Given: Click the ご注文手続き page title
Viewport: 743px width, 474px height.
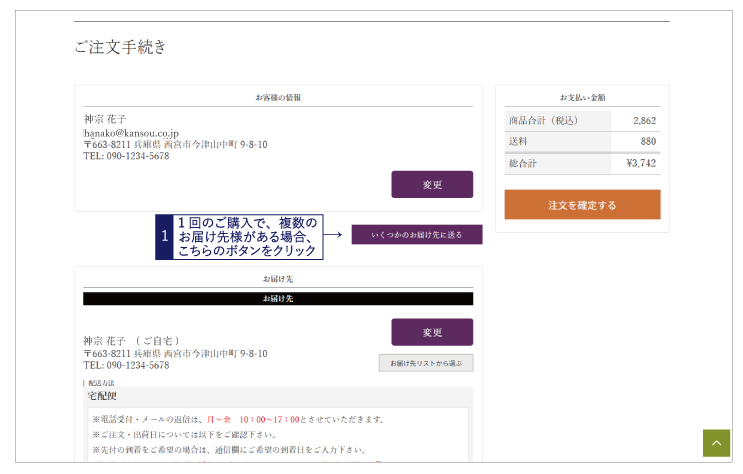Looking at the screenshot, I should [x=120, y=47].
